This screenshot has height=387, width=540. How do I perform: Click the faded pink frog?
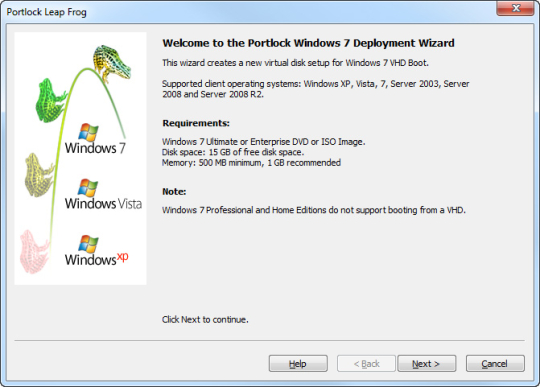pos(34,252)
